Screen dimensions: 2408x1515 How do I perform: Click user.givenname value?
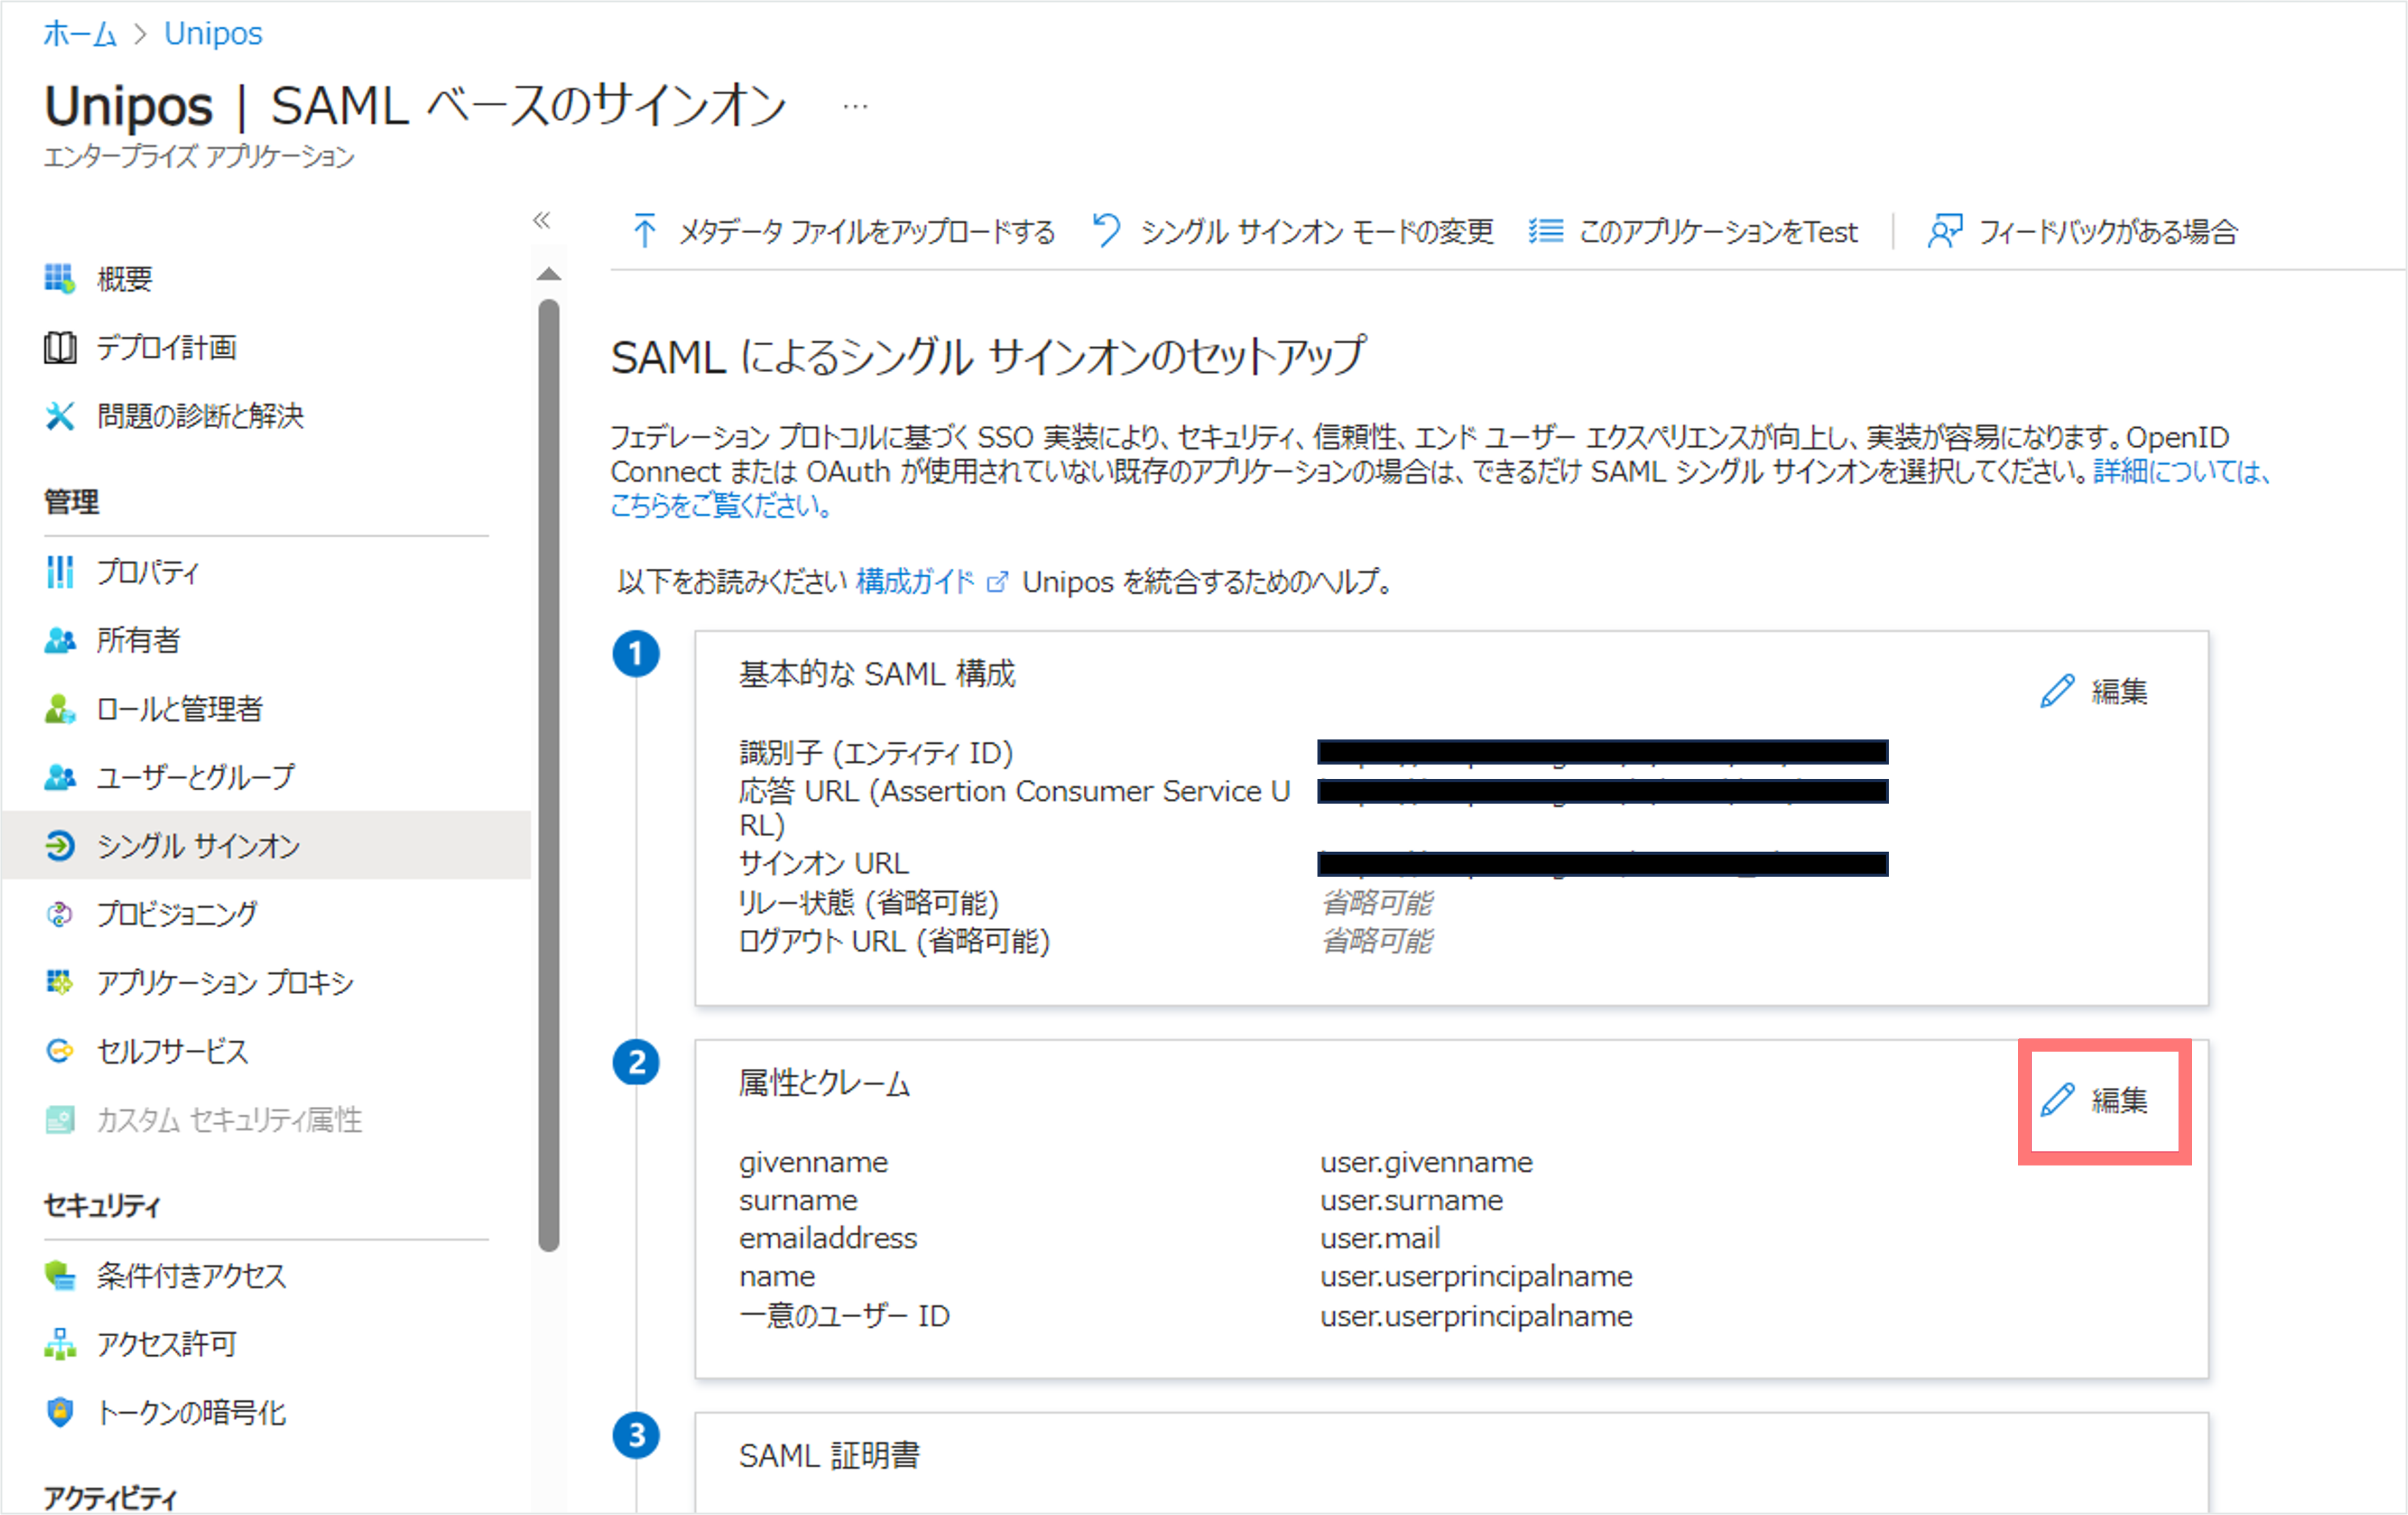click(x=1426, y=1162)
